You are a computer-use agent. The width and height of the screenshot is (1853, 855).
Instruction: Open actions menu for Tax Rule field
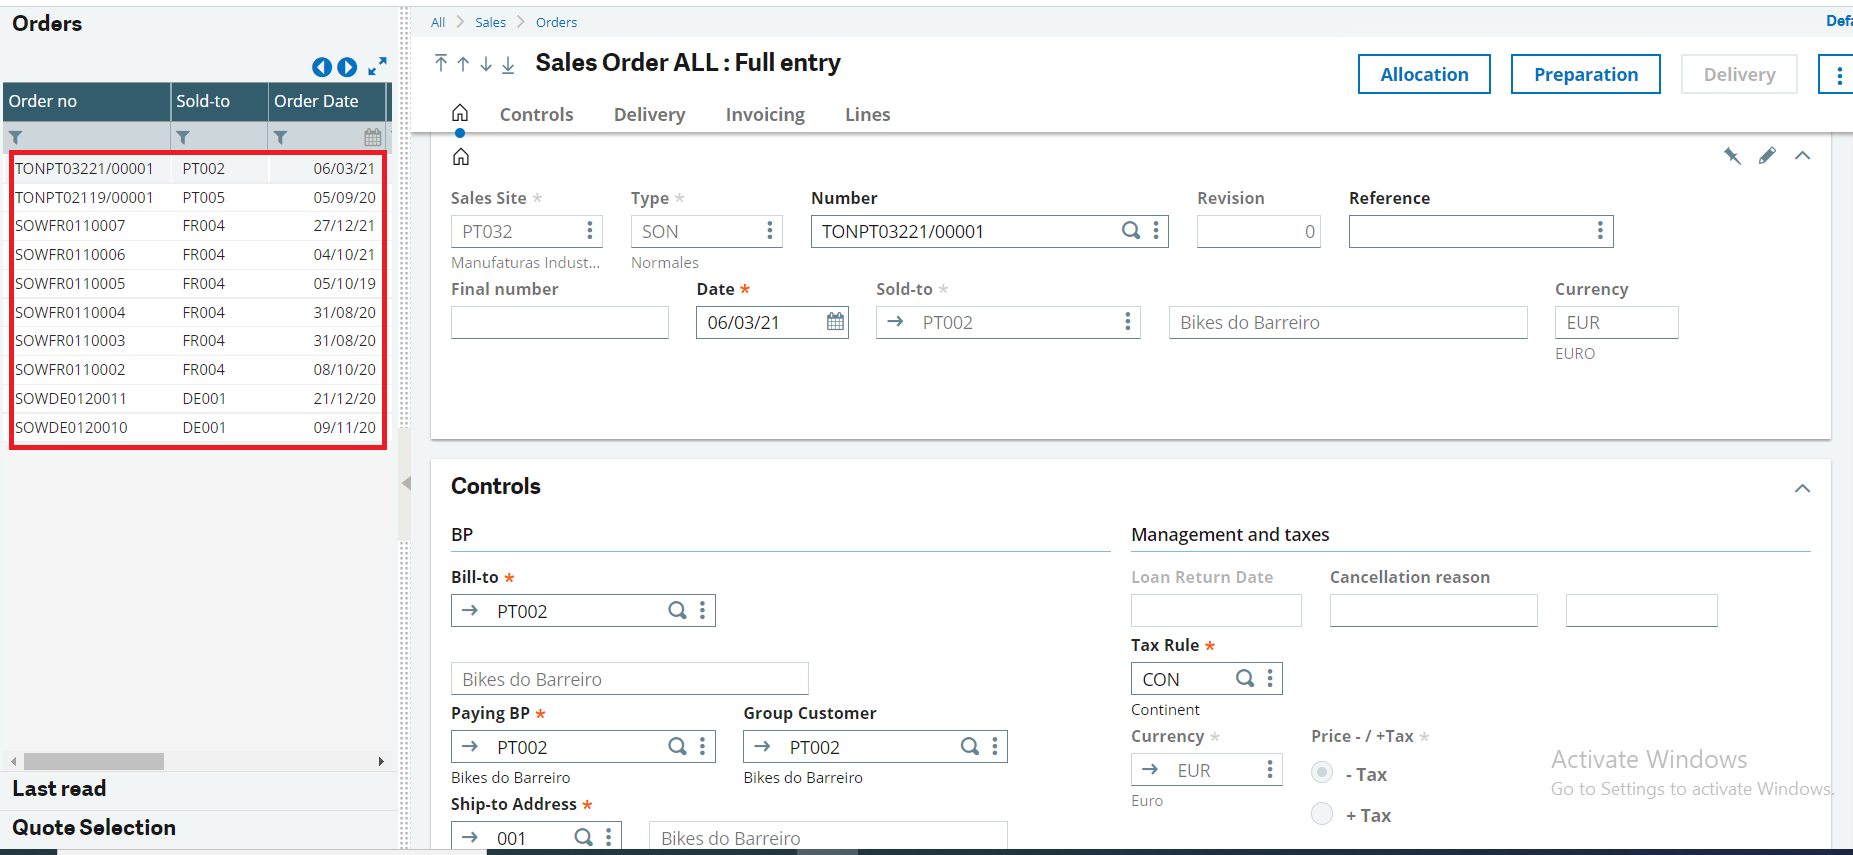point(1270,678)
